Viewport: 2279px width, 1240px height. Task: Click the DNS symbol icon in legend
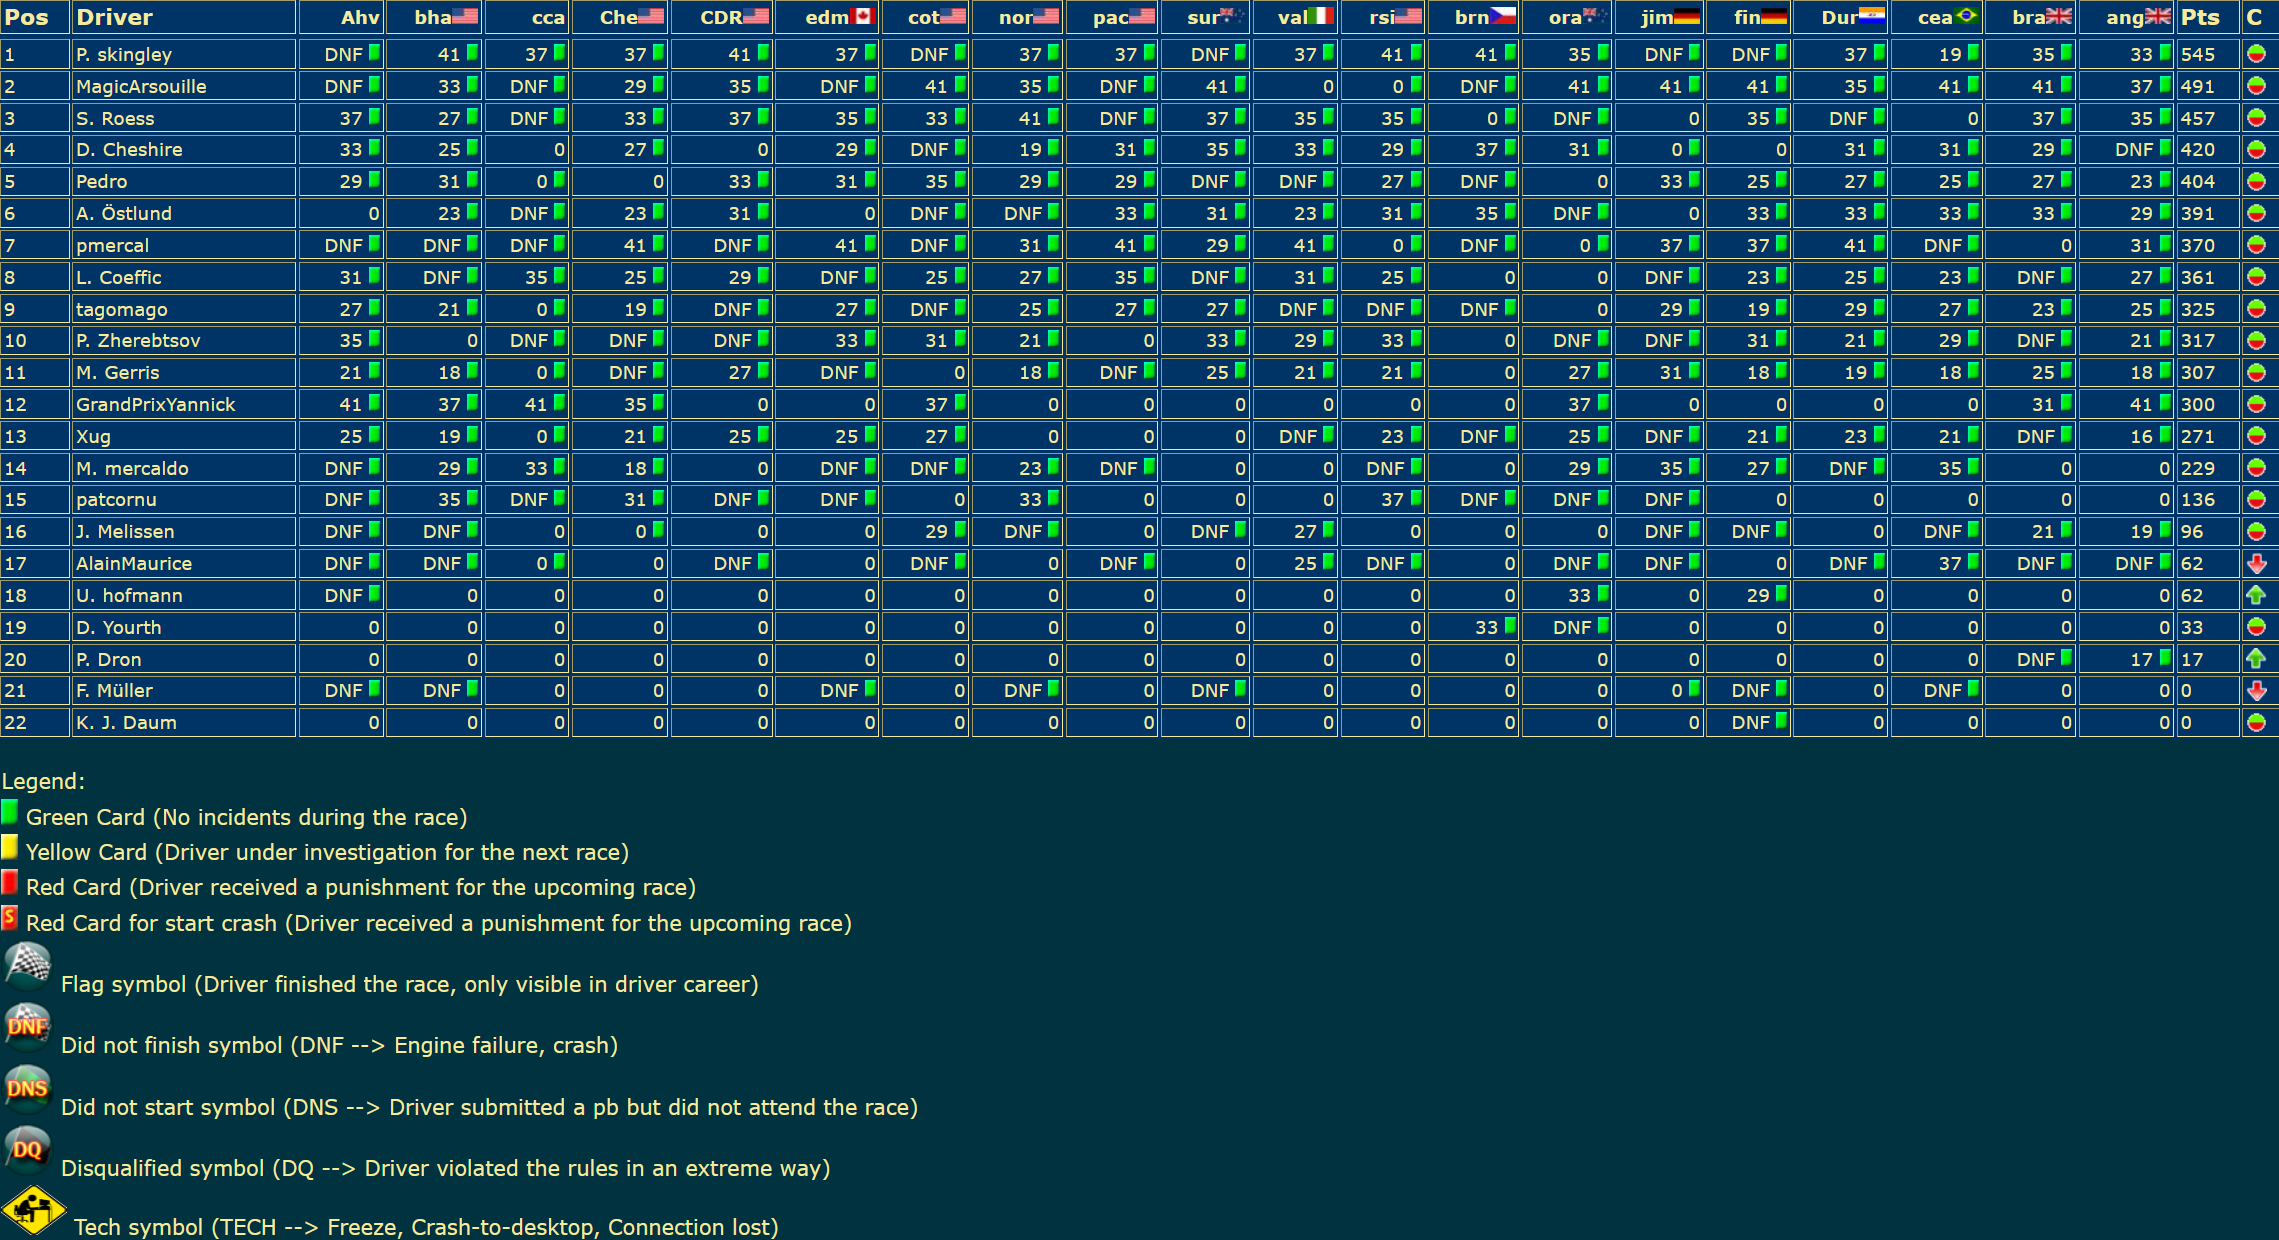coord(27,1089)
